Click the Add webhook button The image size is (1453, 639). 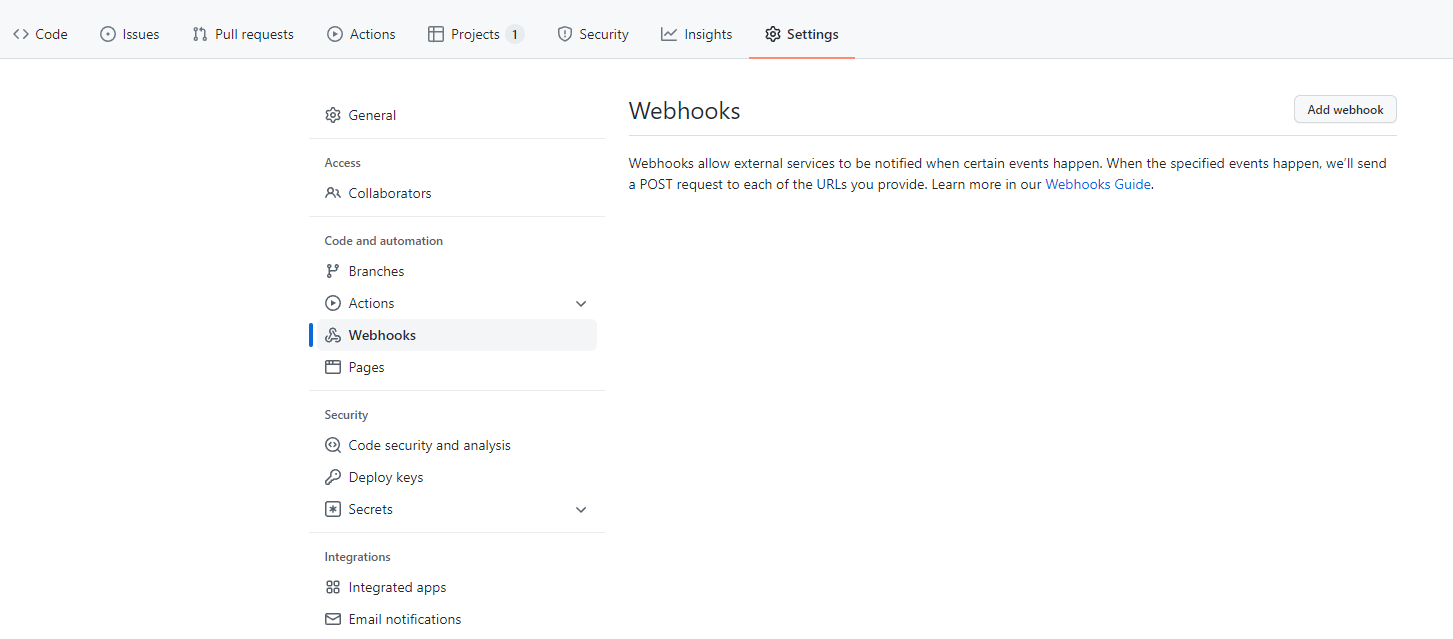tap(1345, 110)
